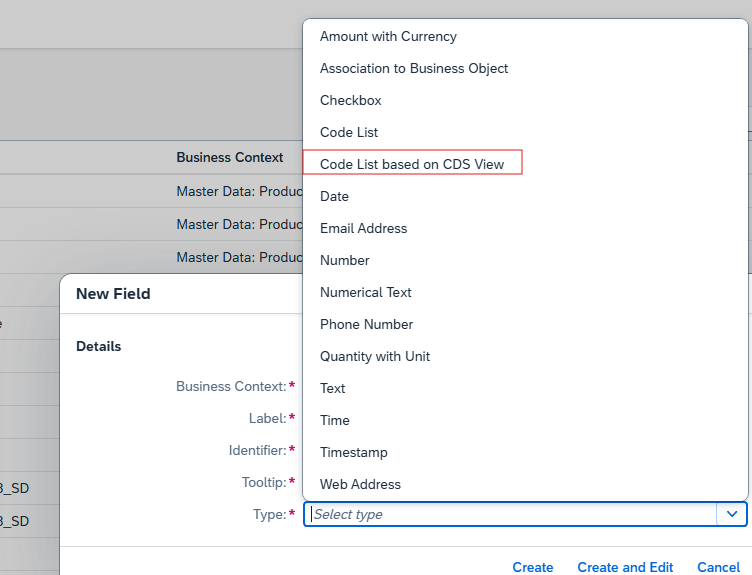Choose Quantity with Unit option
The image size is (752, 575).
375,357
